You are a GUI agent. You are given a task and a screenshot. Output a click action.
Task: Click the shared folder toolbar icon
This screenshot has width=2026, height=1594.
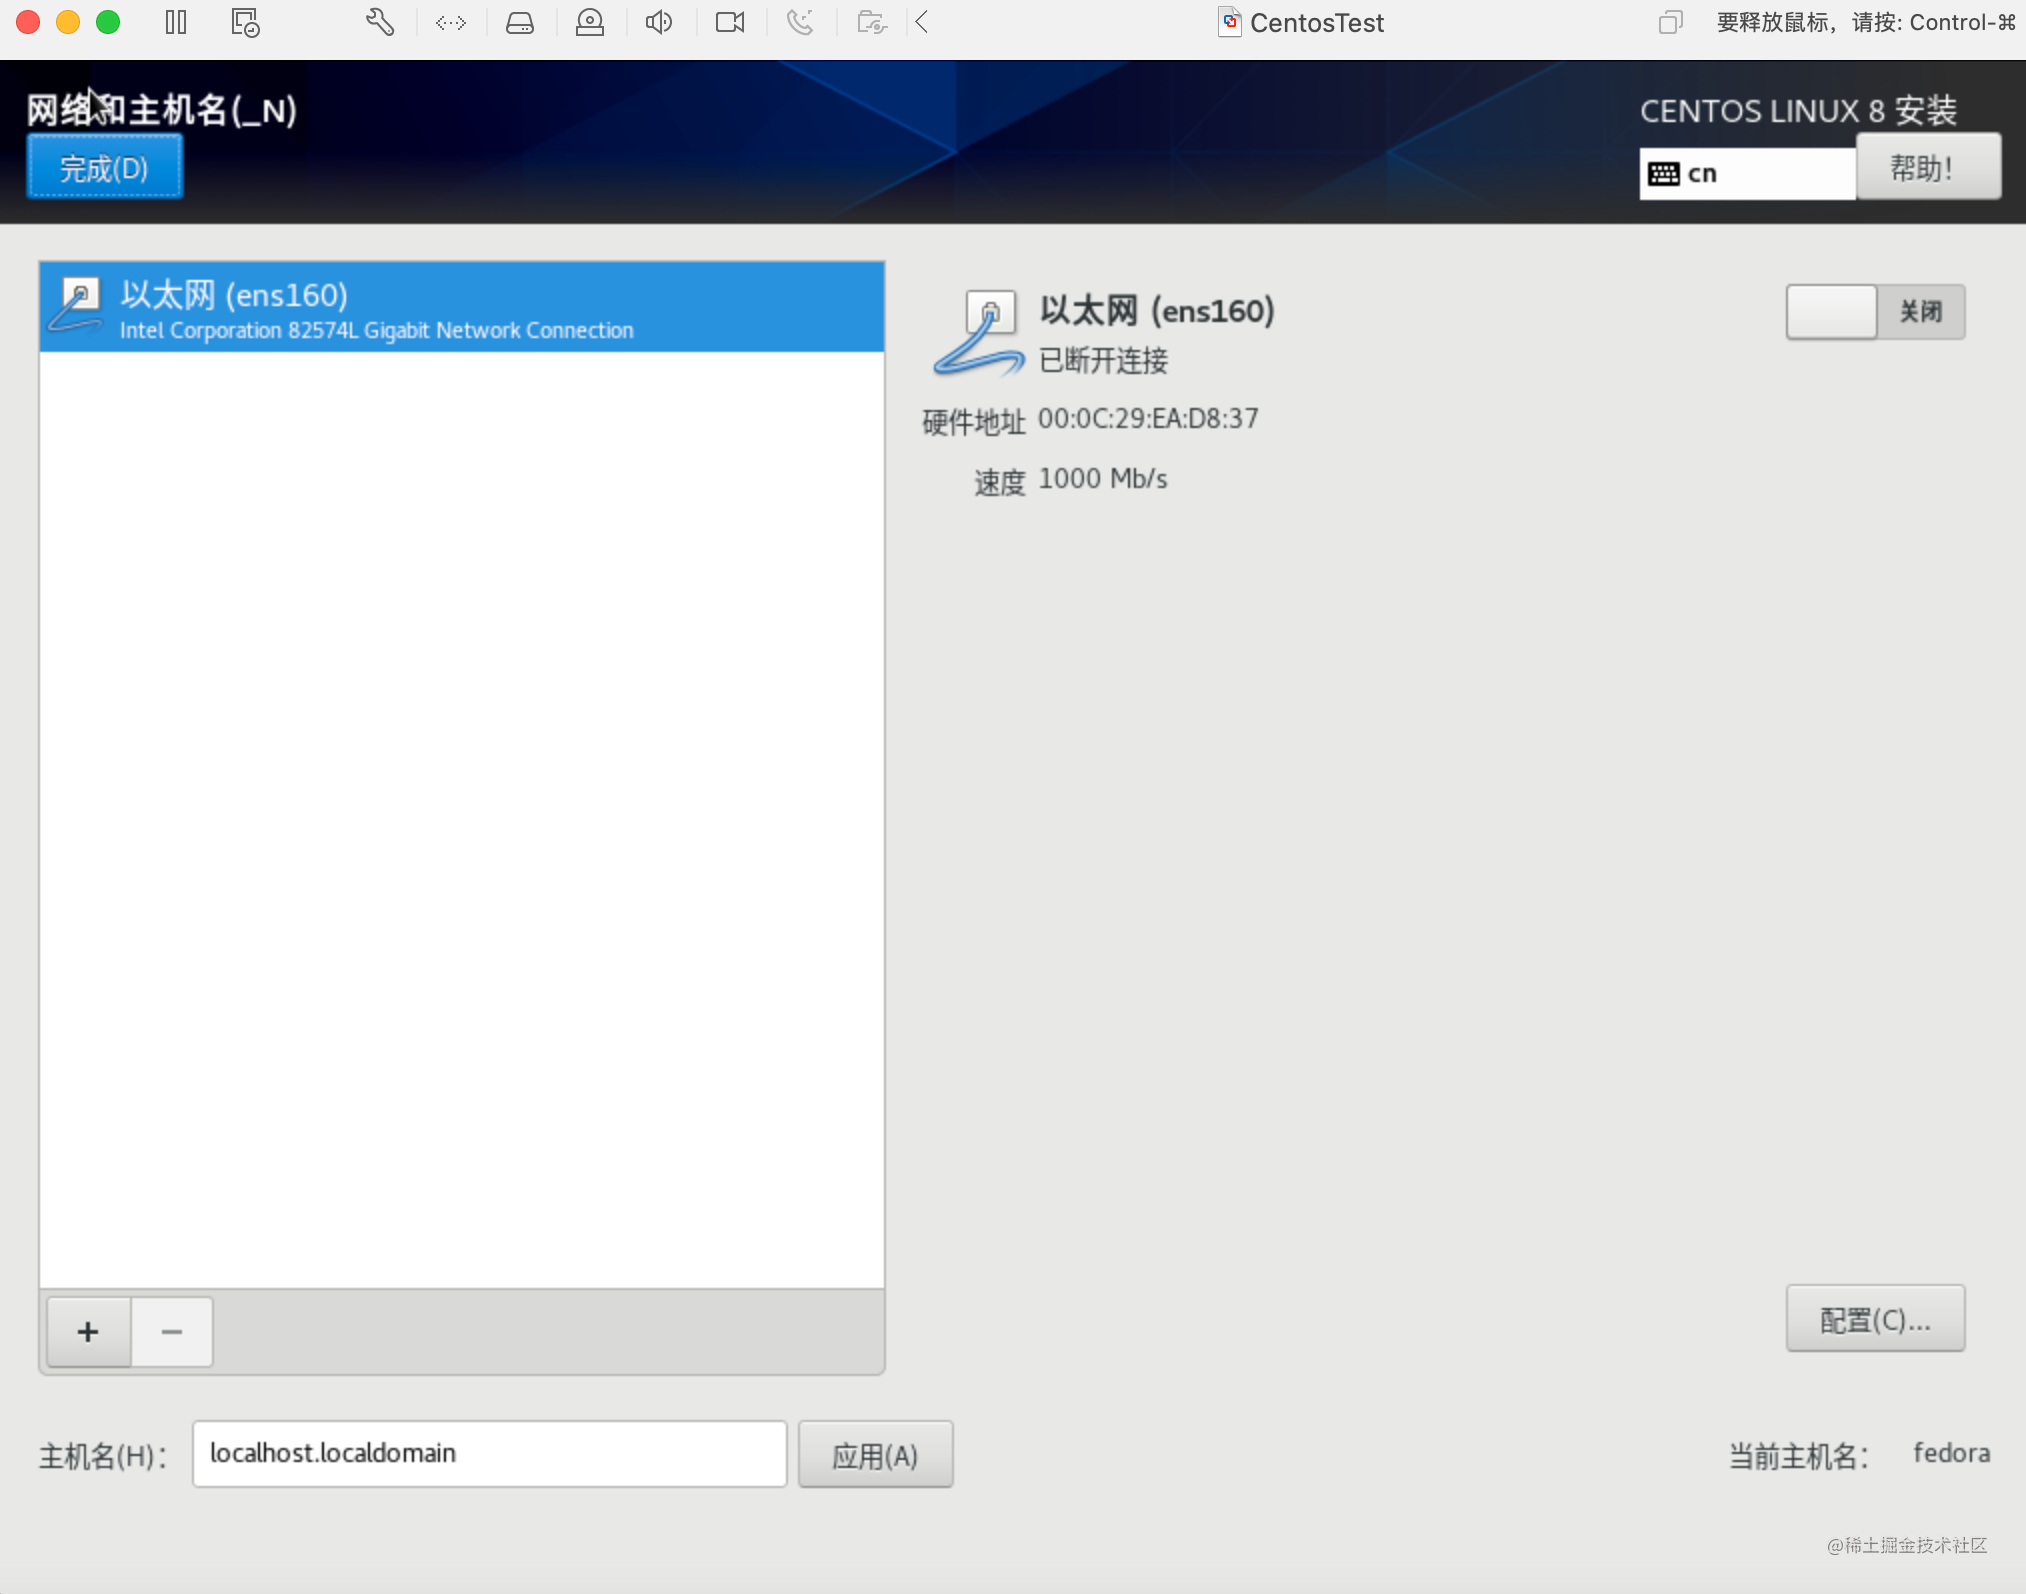coord(872,22)
